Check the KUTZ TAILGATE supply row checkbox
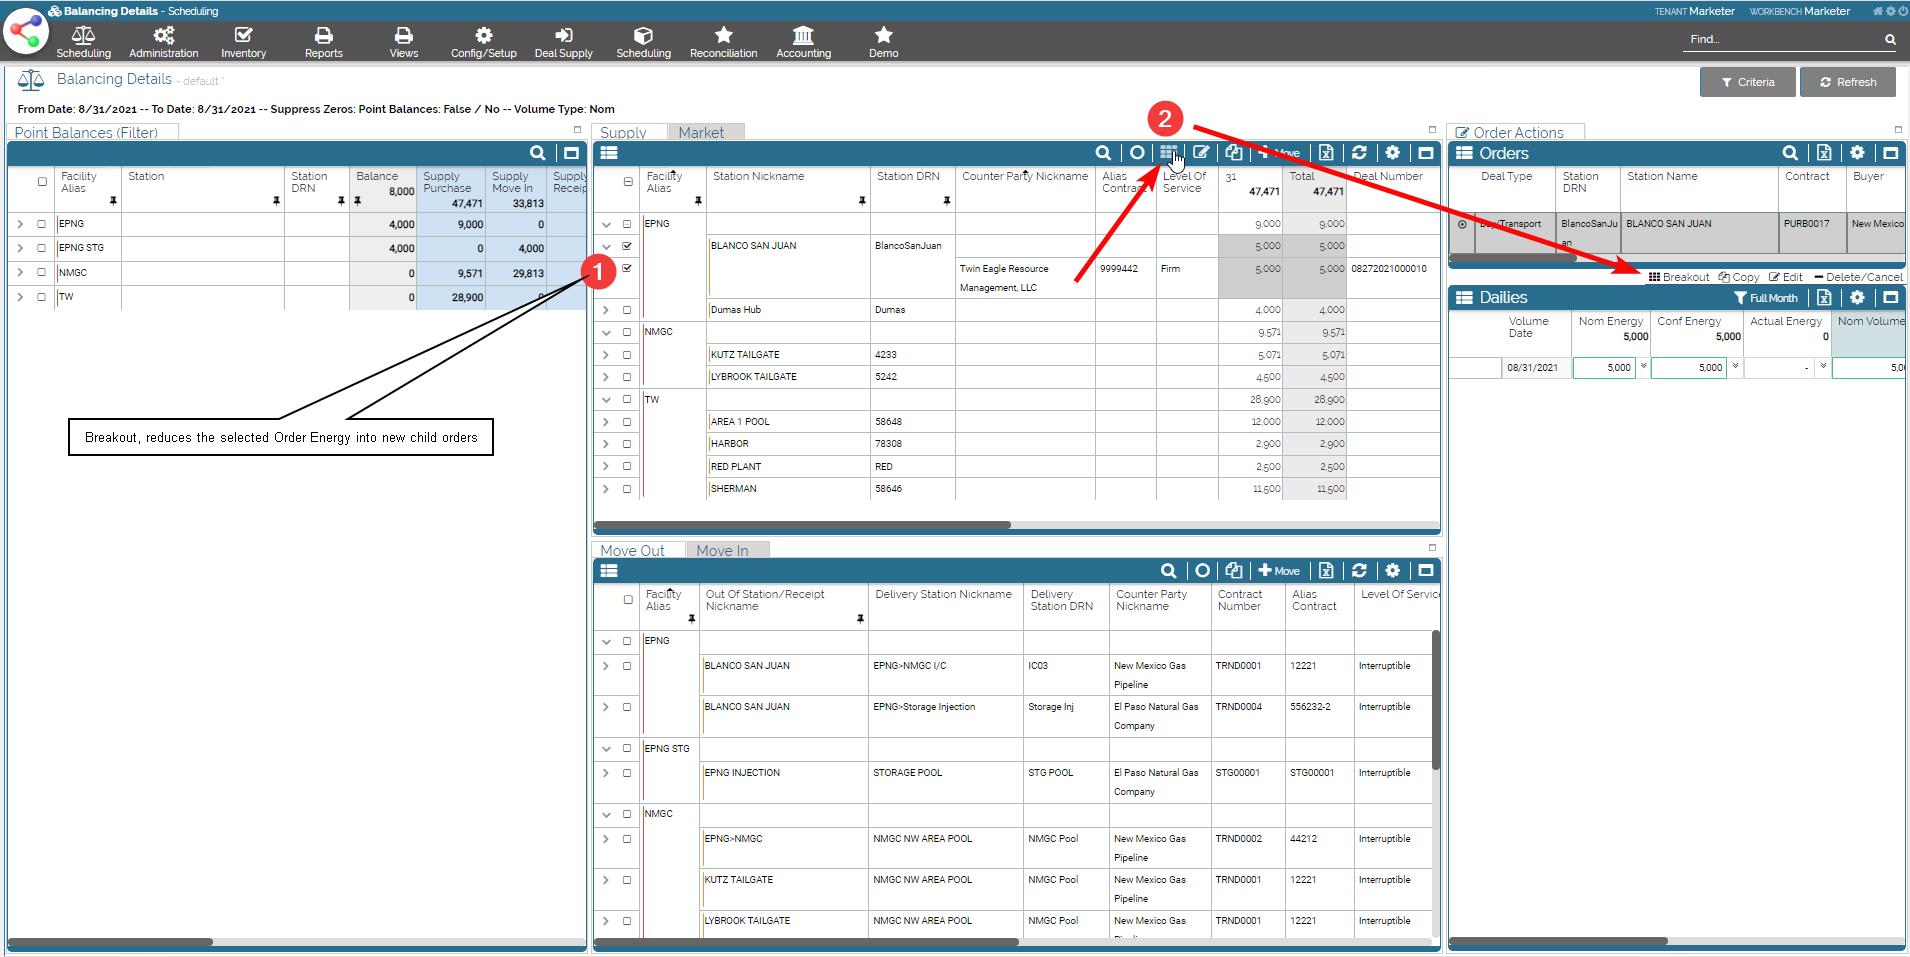This screenshot has height=957, width=1910. click(627, 355)
